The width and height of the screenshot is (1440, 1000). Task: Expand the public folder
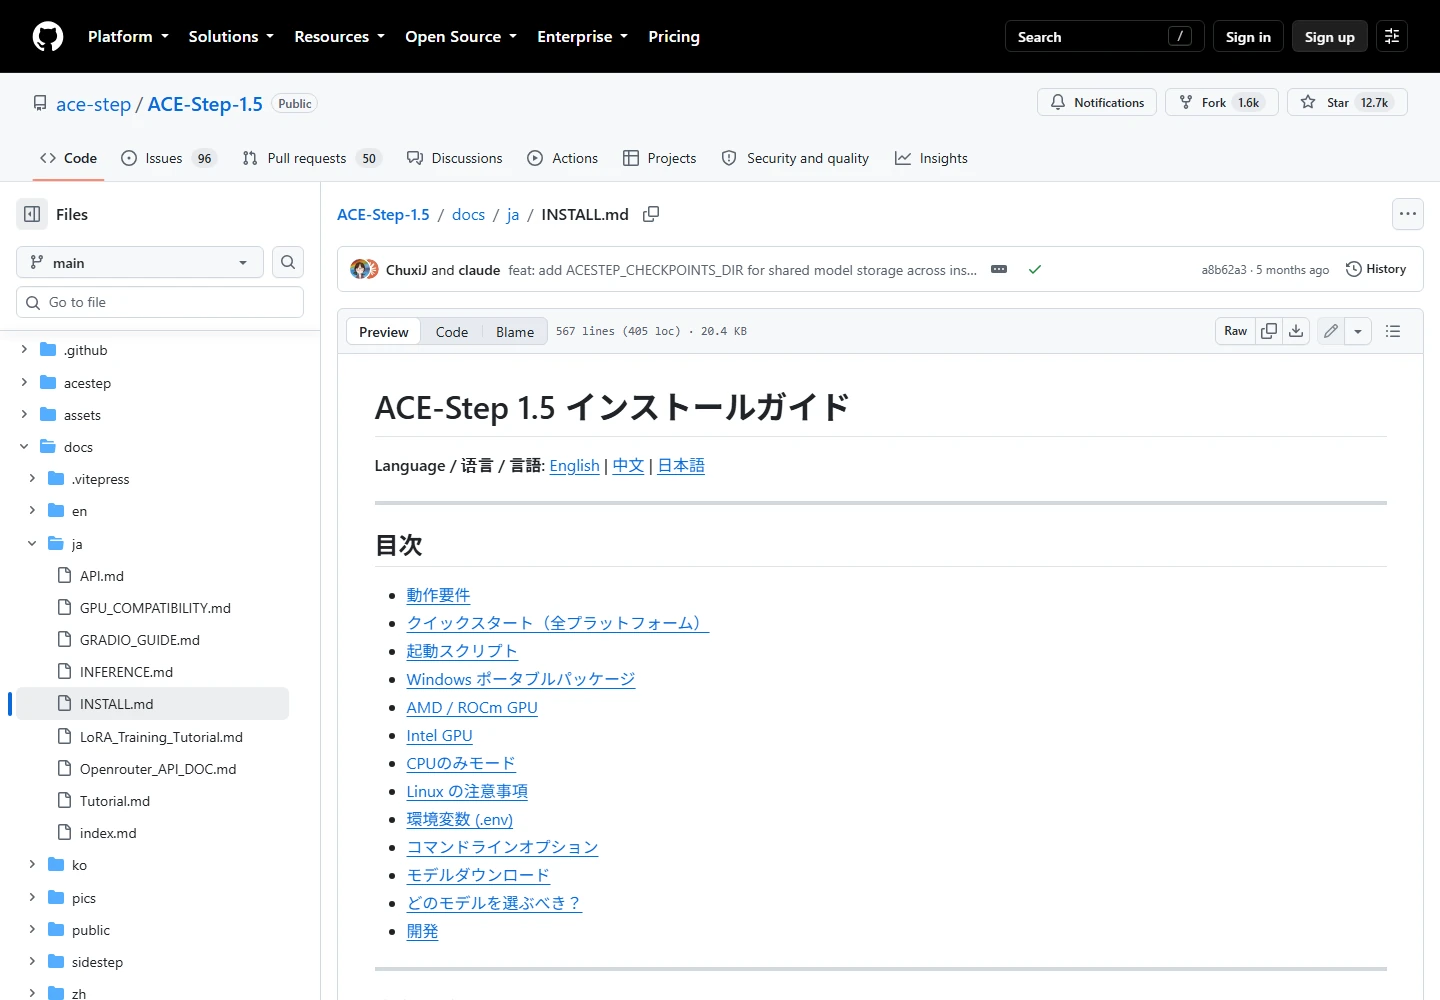pyautogui.click(x=32, y=930)
